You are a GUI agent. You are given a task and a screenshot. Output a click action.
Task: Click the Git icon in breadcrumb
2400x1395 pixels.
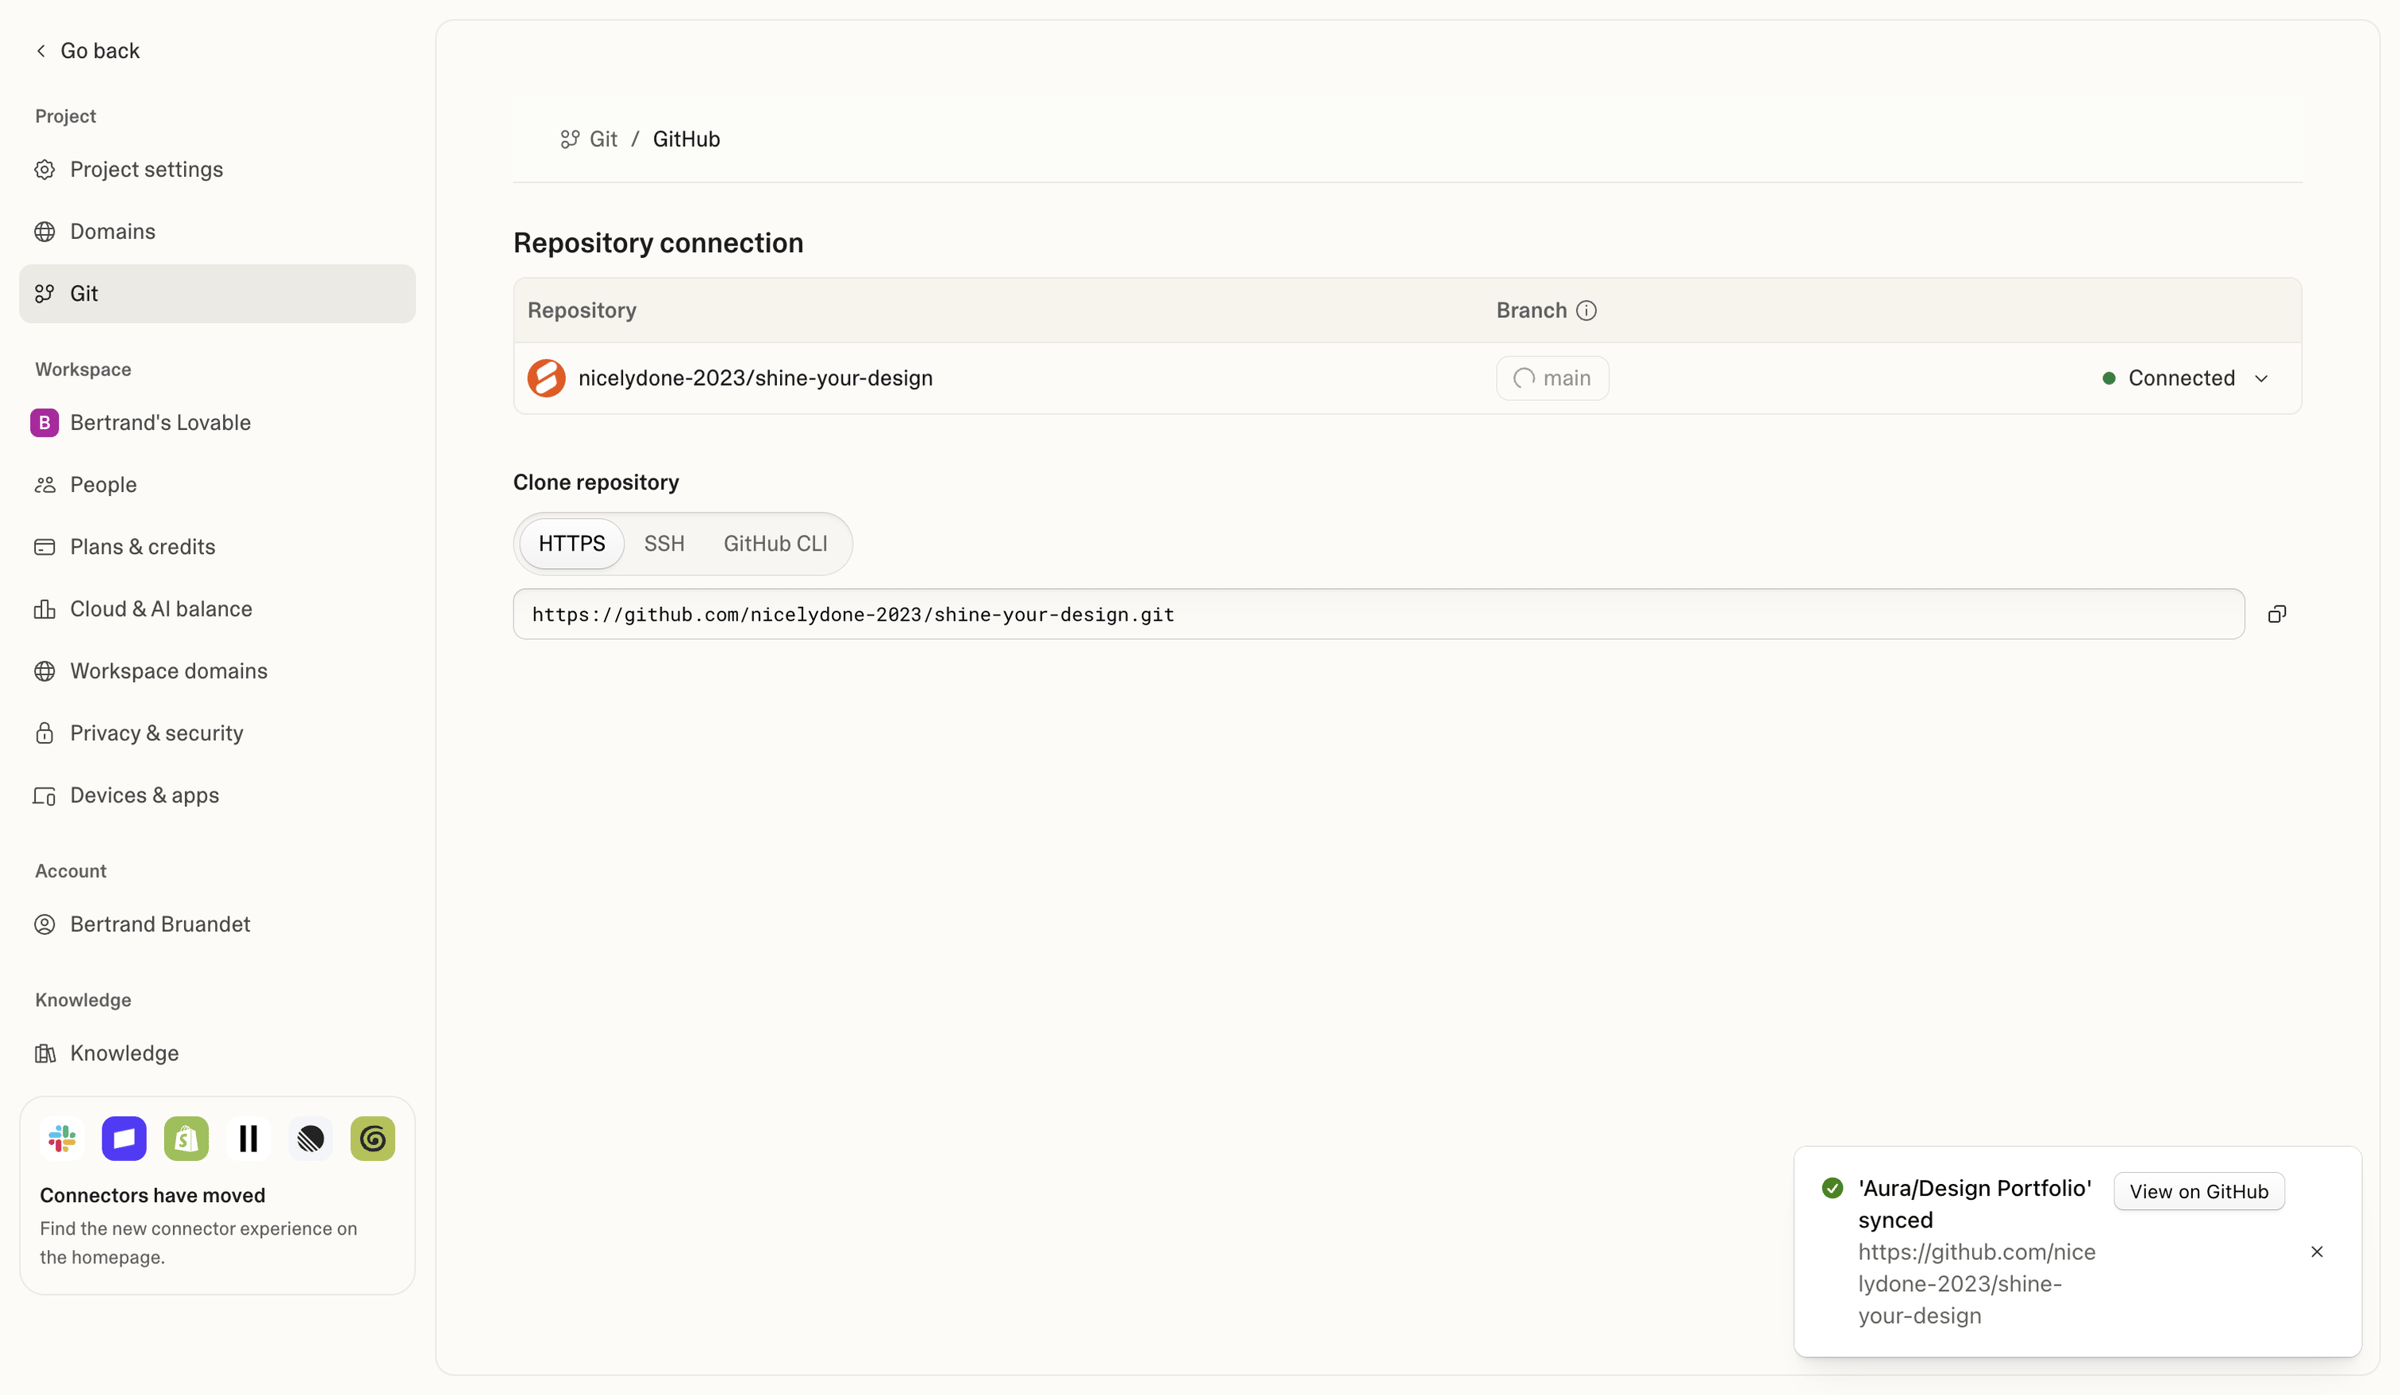(x=570, y=140)
